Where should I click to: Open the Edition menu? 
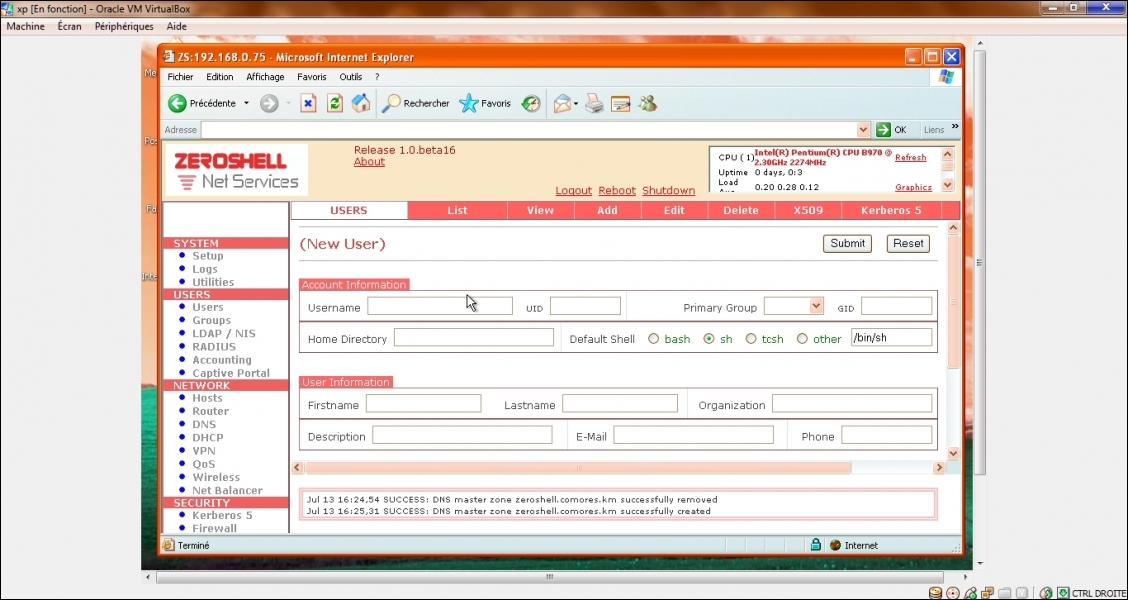(x=219, y=77)
